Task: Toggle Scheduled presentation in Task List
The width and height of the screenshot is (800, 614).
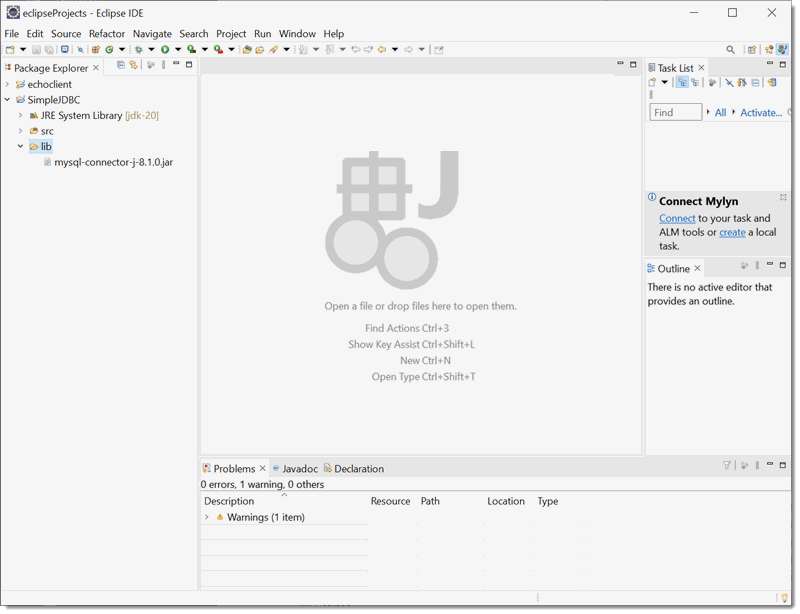Action: tap(695, 82)
